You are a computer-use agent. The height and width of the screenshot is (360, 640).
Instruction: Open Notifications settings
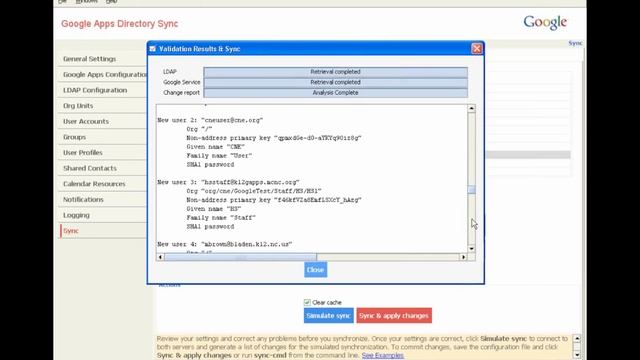[x=83, y=200]
